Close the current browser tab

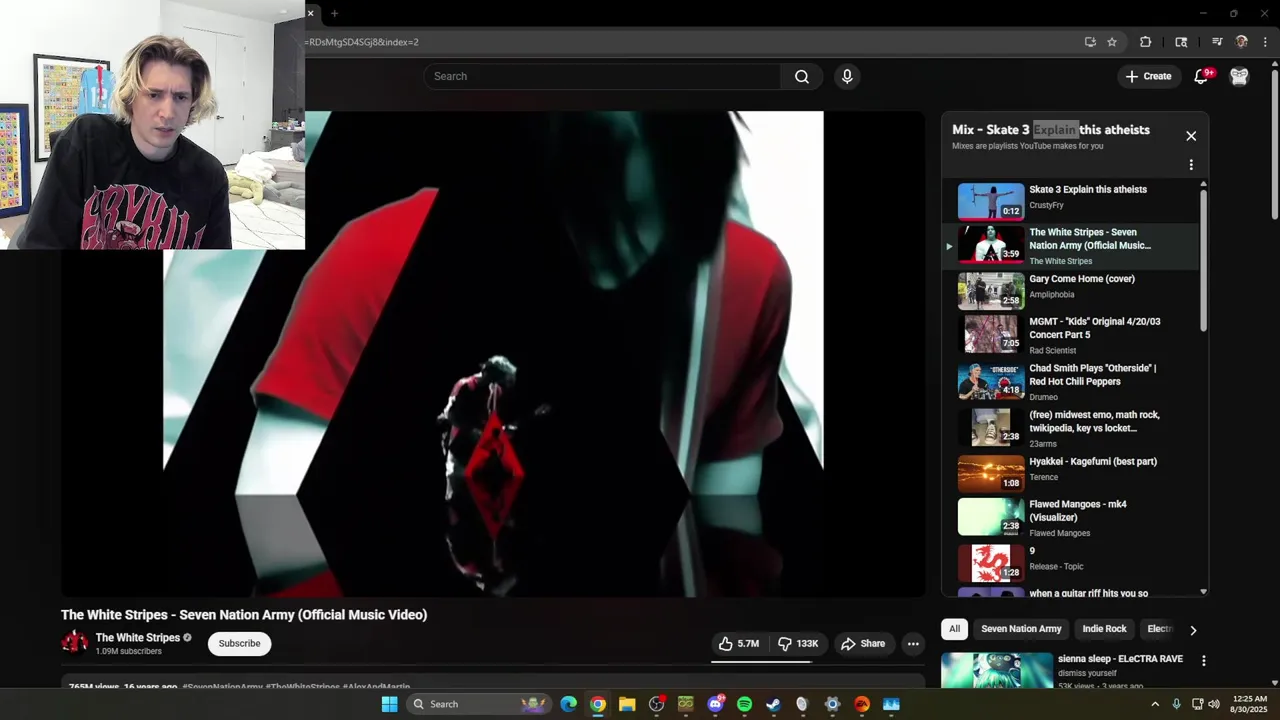[x=310, y=13]
